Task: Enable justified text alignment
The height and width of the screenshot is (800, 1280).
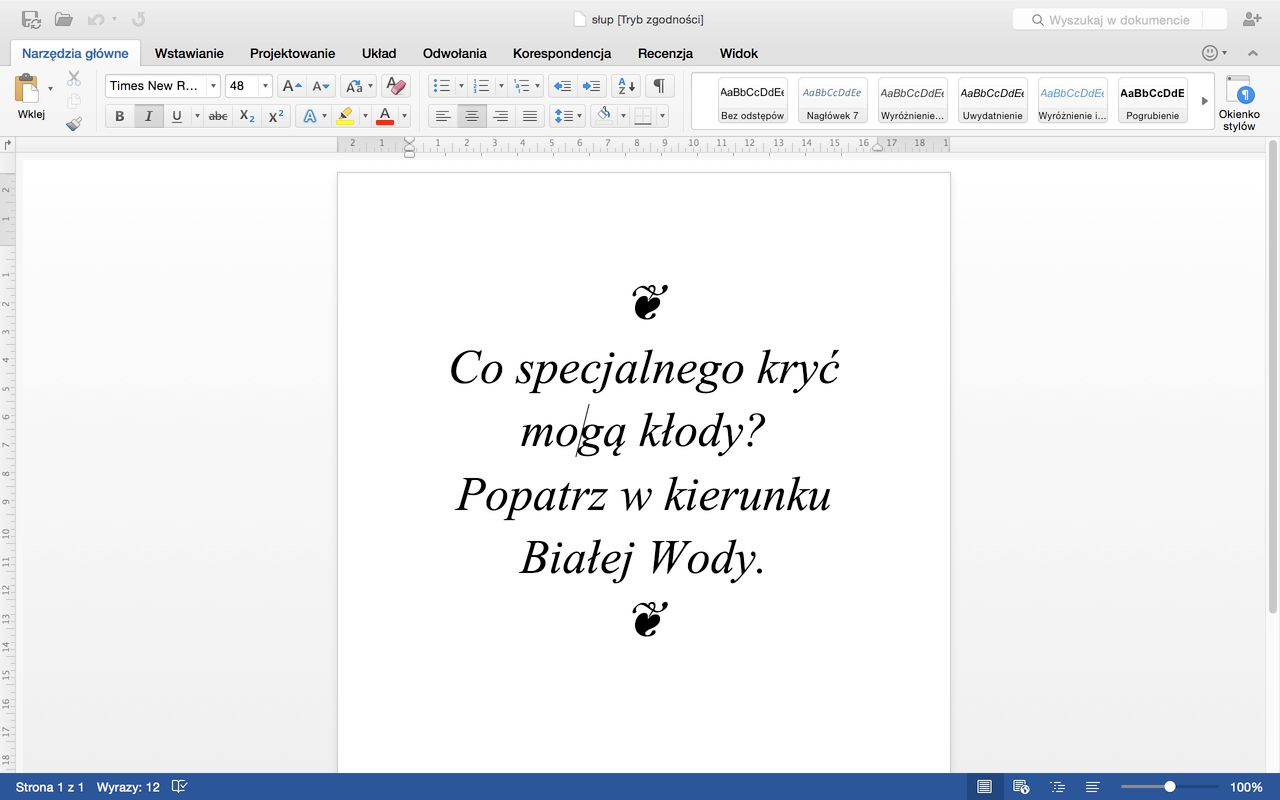Action: pos(530,116)
